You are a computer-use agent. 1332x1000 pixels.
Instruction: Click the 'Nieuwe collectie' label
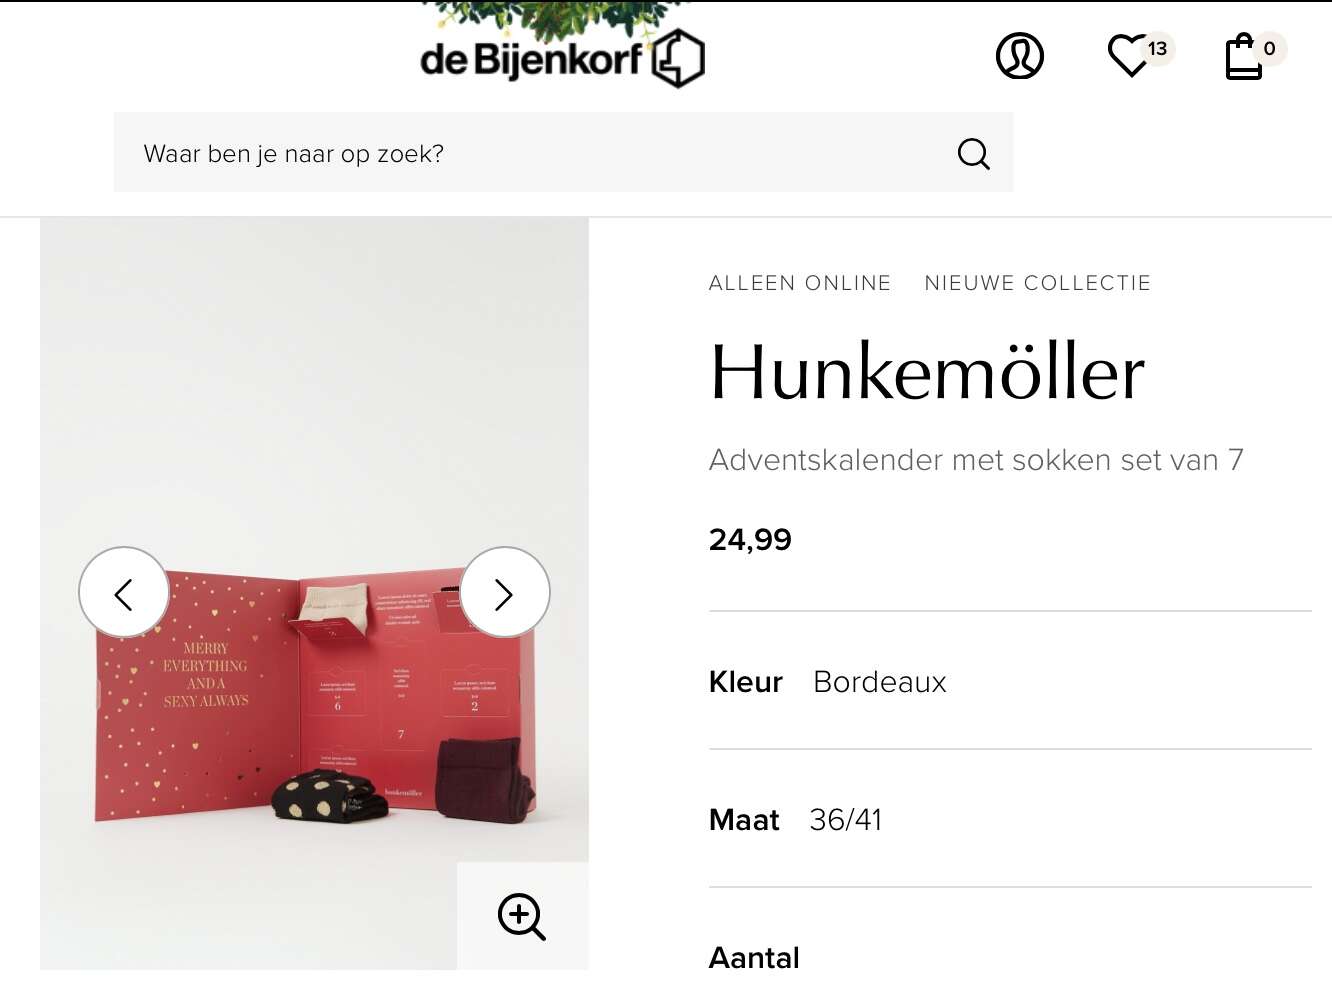coord(1038,283)
